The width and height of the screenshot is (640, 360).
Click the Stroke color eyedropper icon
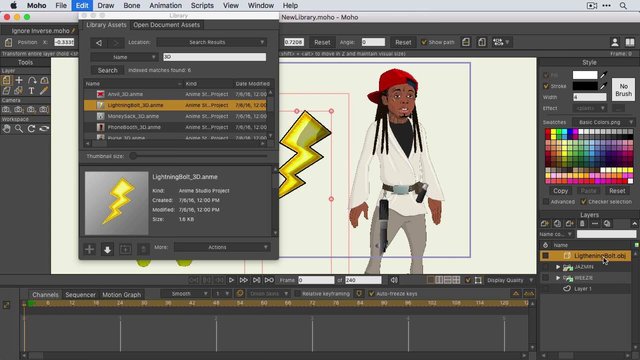pos(604,86)
